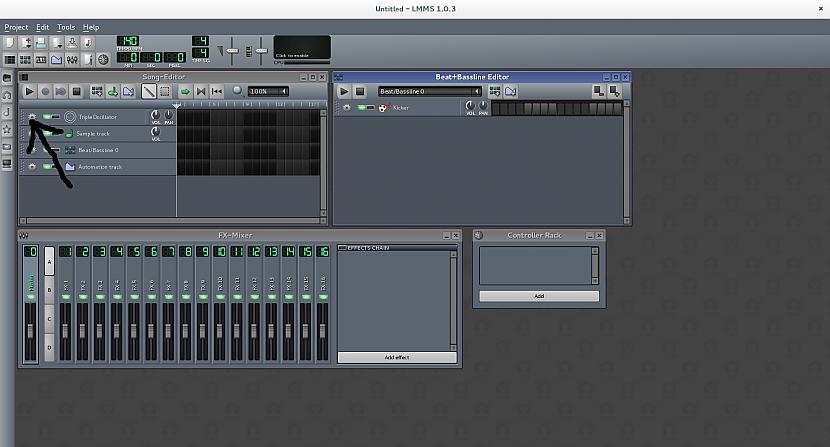Open Automation track gear menu

pos(32,166)
